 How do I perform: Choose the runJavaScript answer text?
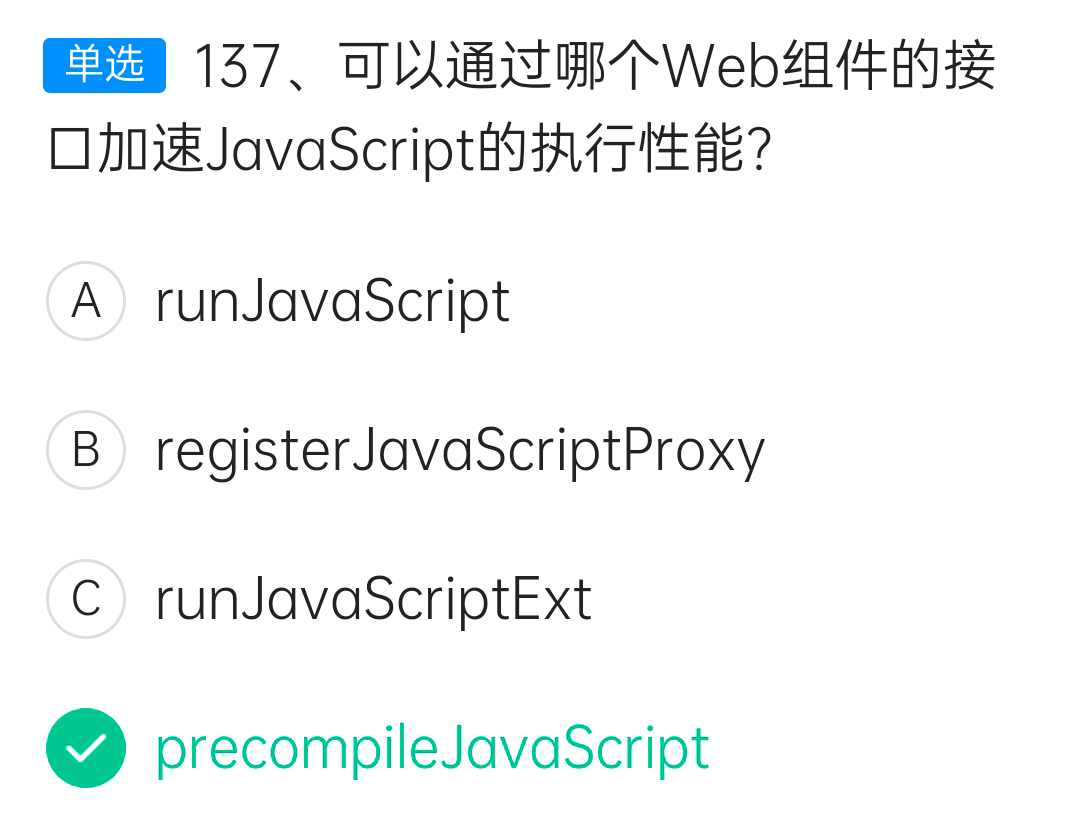click(333, 302)
